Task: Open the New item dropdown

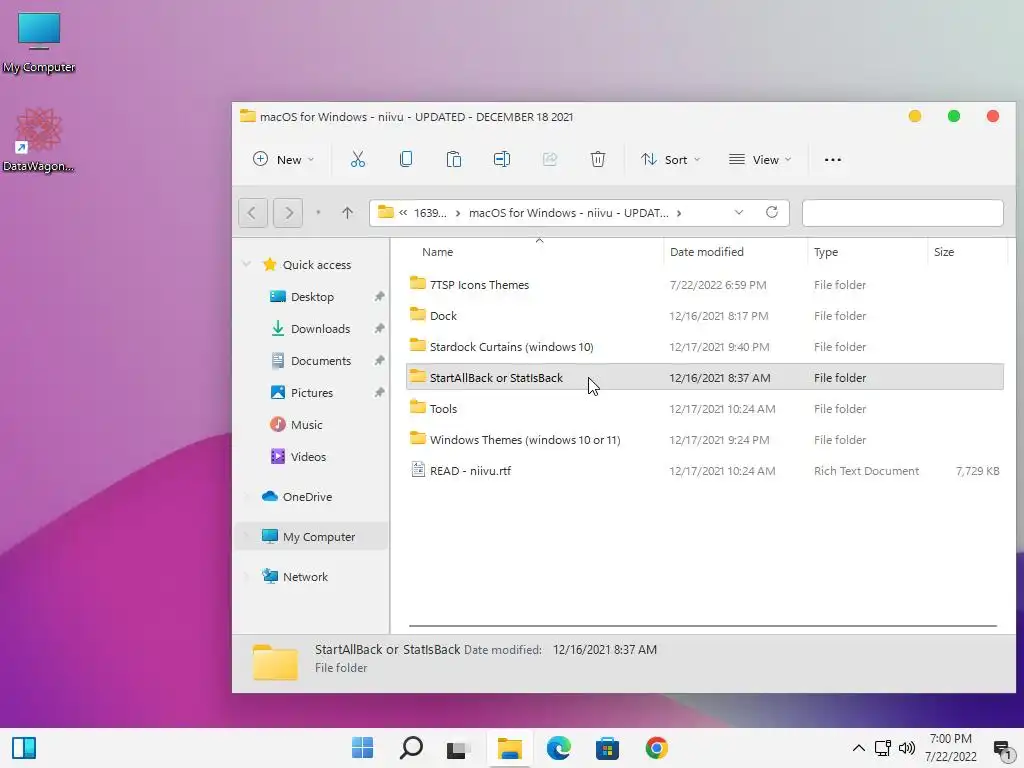Action: coord(283,159)
